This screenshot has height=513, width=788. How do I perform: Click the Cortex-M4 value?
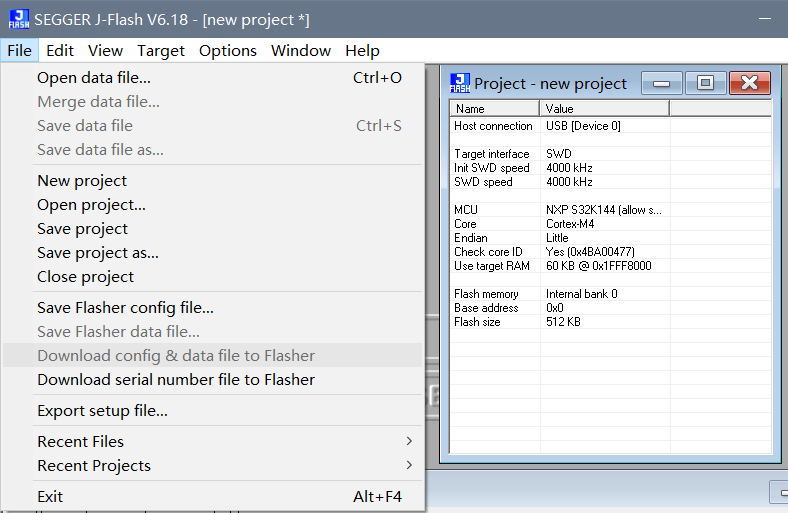(570, 224)
